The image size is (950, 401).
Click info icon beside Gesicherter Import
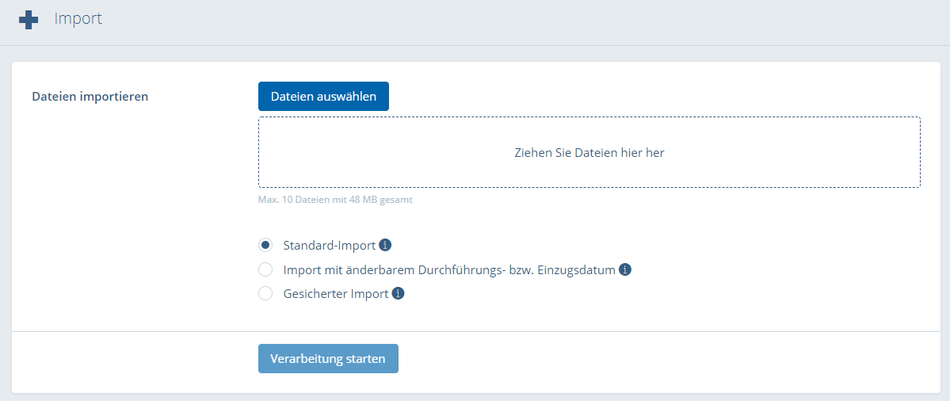[x=398, y=294]
